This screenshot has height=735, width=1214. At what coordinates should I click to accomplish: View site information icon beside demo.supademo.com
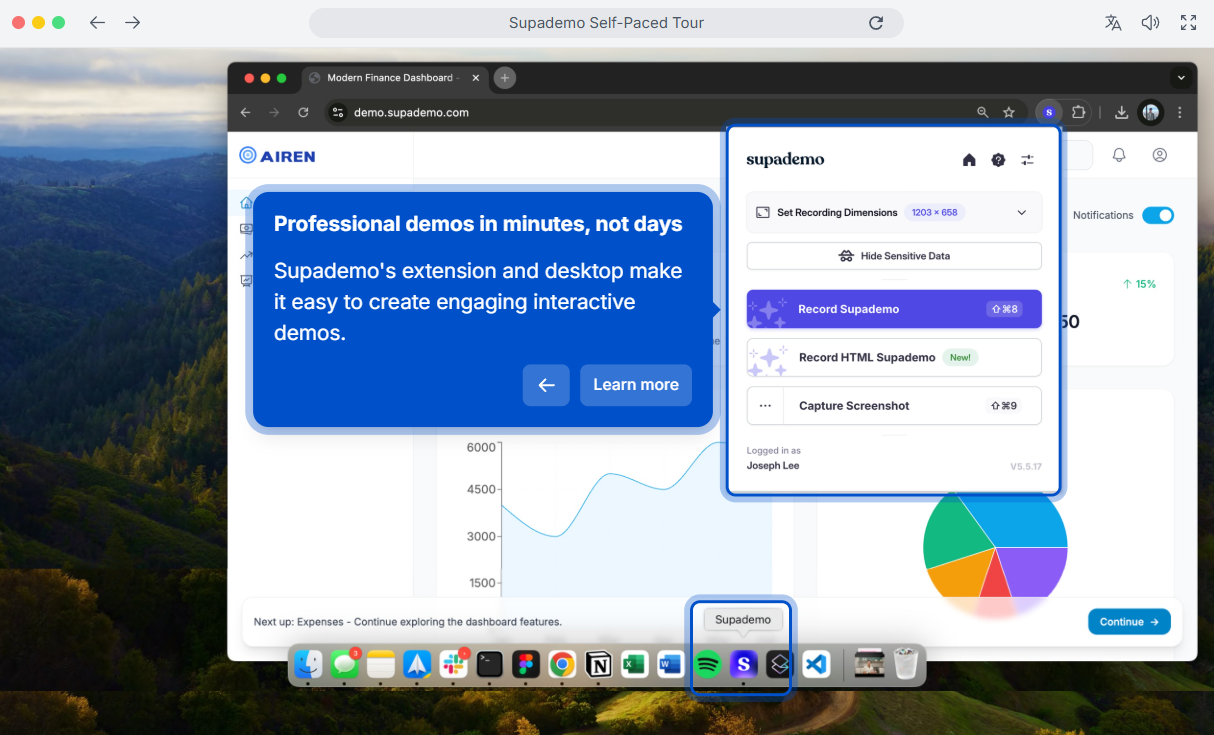(337, 112)
